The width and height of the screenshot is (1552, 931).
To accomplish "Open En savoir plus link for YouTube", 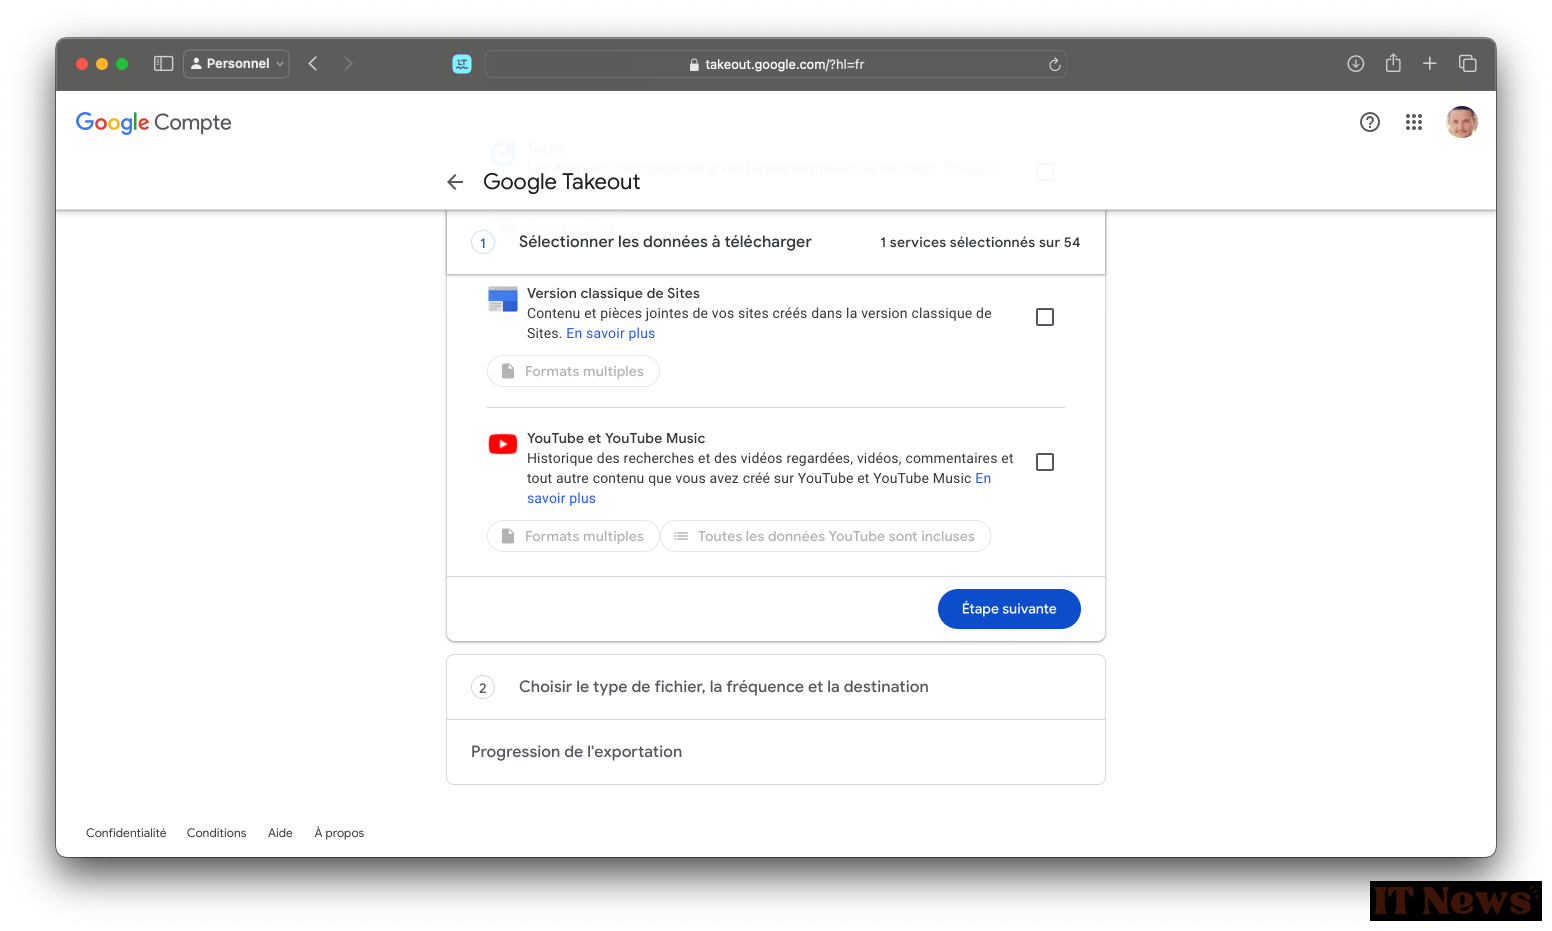I will [561, 499].
